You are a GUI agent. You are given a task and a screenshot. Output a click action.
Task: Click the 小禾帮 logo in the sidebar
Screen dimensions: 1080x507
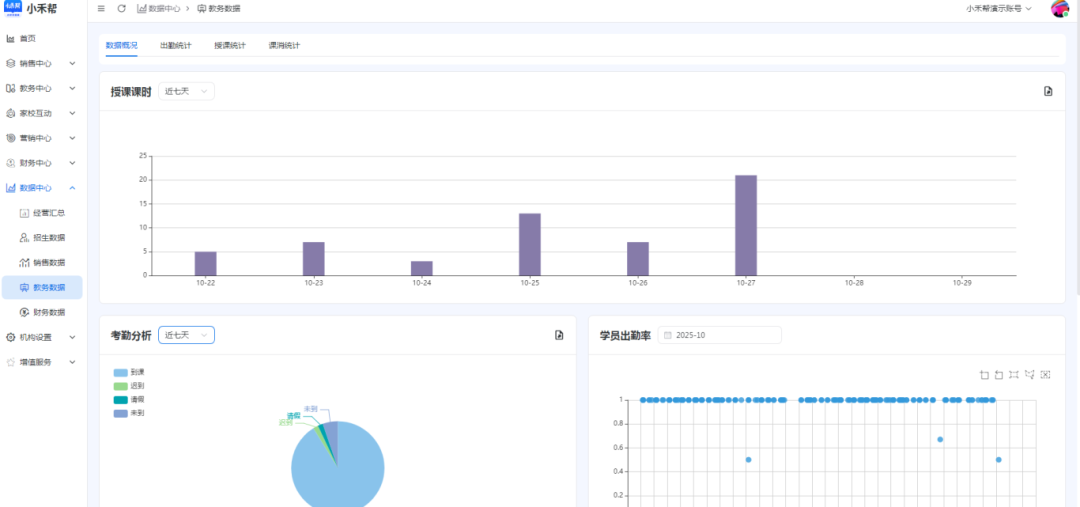30,8
